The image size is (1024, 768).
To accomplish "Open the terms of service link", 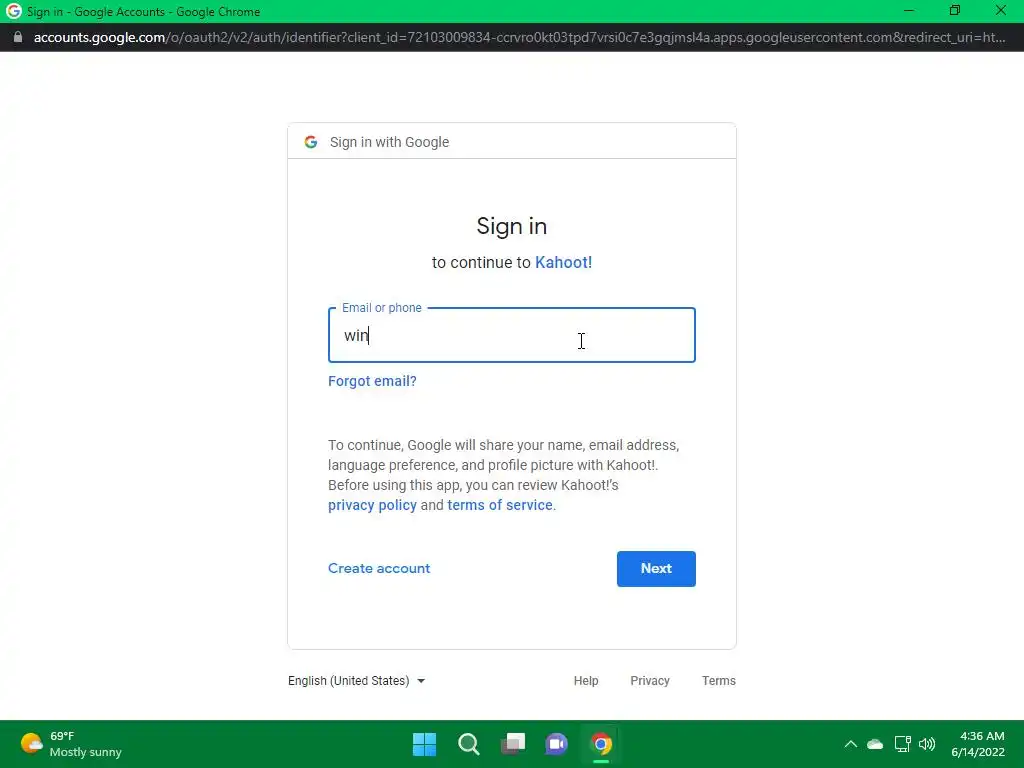I will coord(500,505).
